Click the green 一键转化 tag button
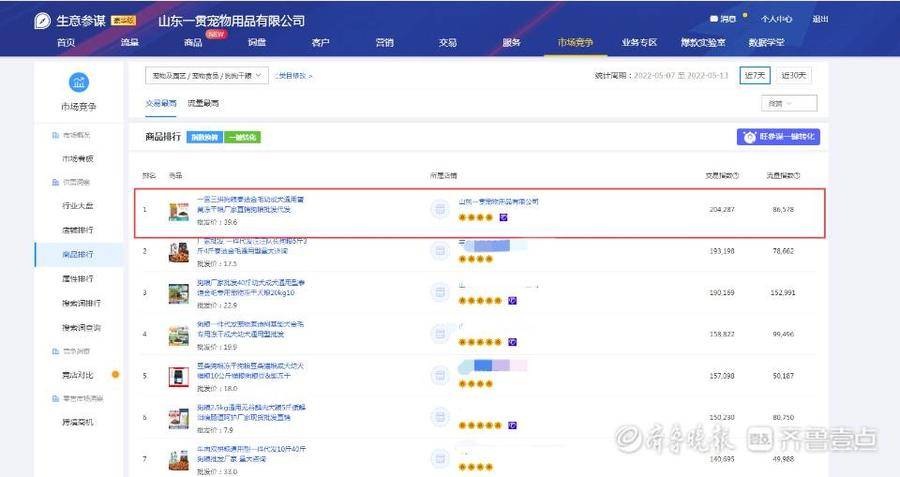 242,137
